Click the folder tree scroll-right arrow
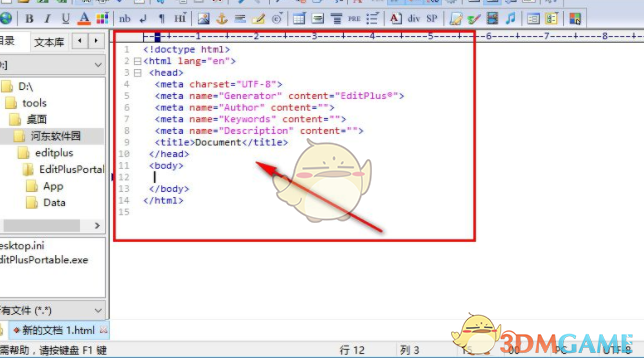644x362 pixels. pyautogui.click(x=97, y=225)
